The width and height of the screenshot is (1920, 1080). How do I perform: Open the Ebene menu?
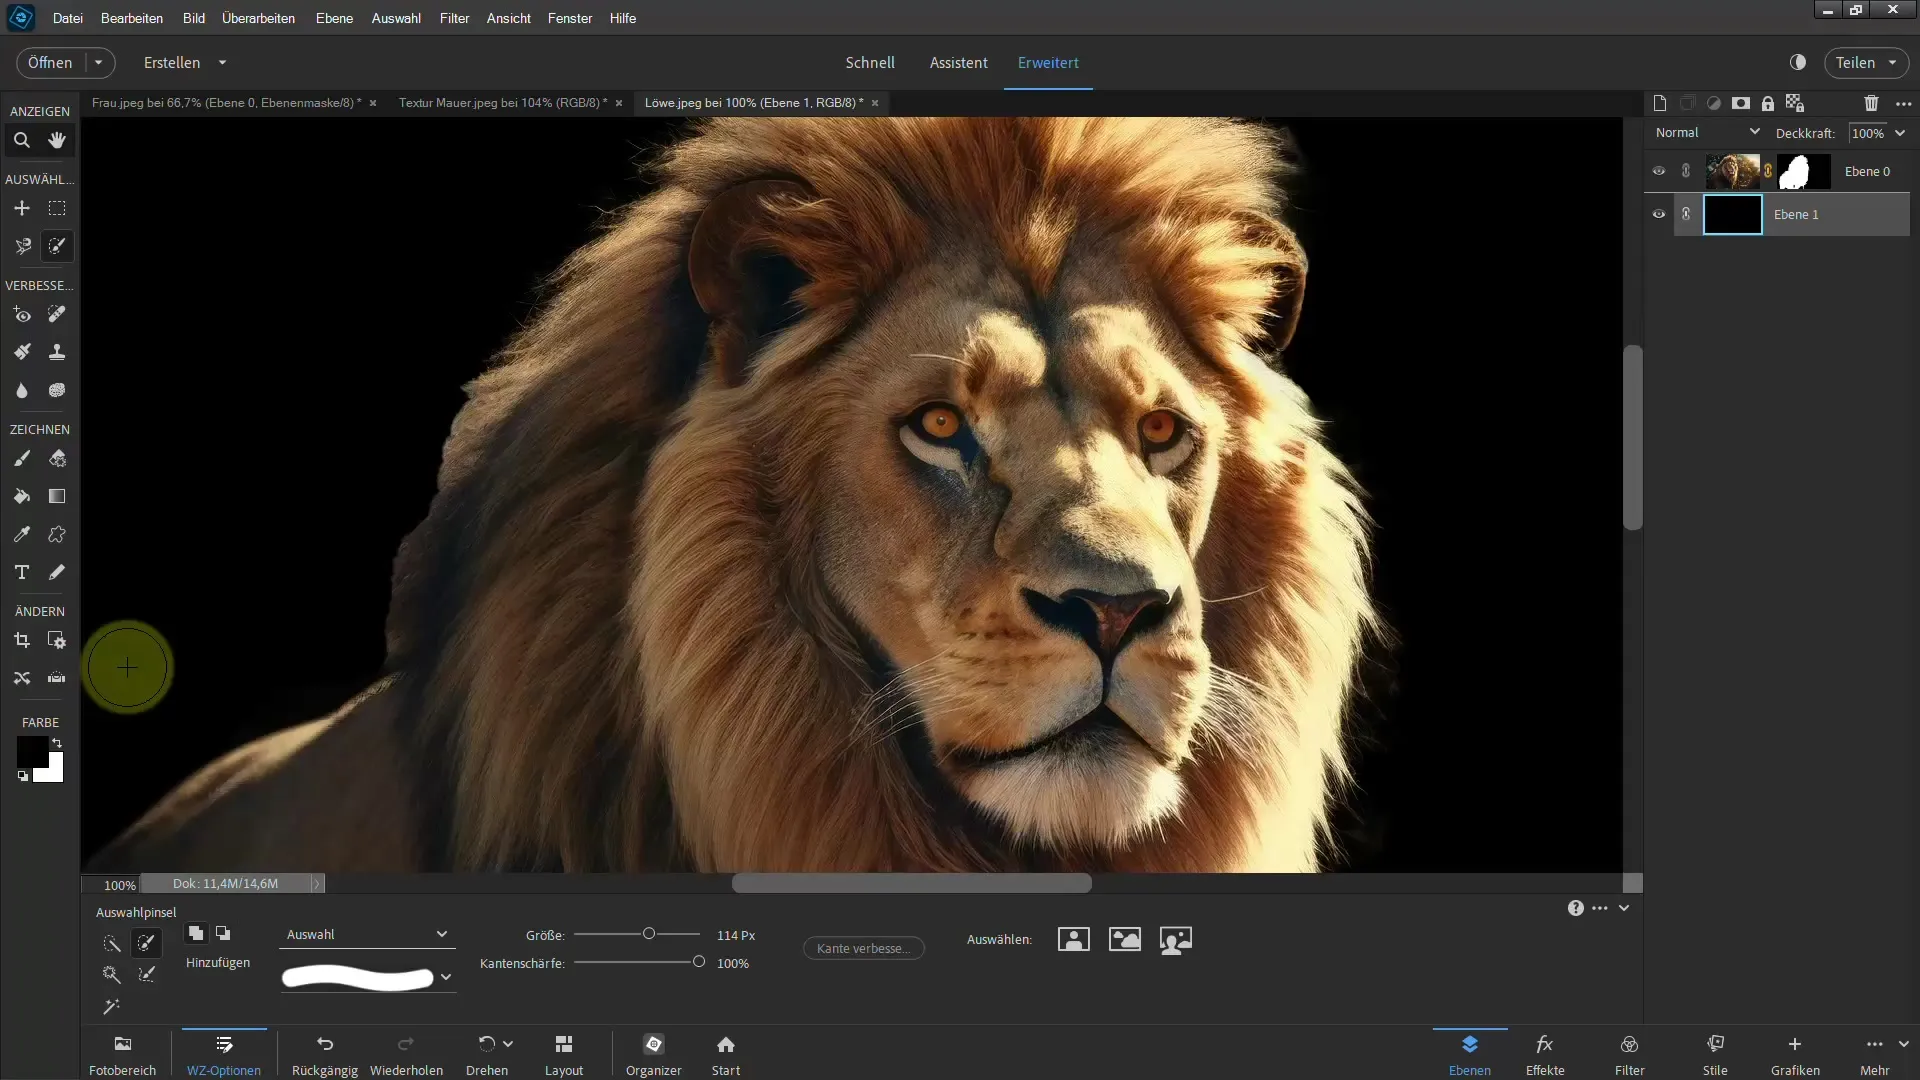pyautogui.click(x=334, y=18)
